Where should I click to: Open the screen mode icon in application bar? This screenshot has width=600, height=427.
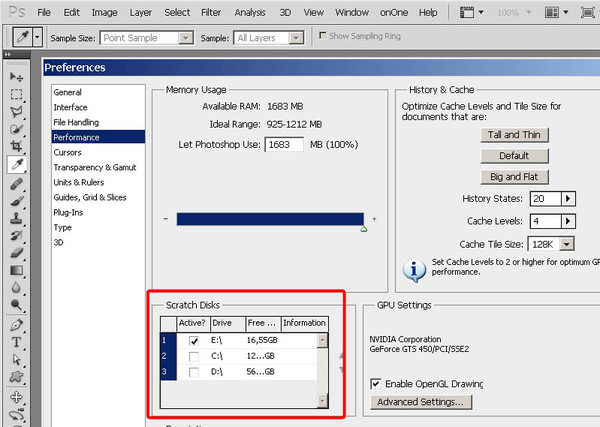(588, 13)
